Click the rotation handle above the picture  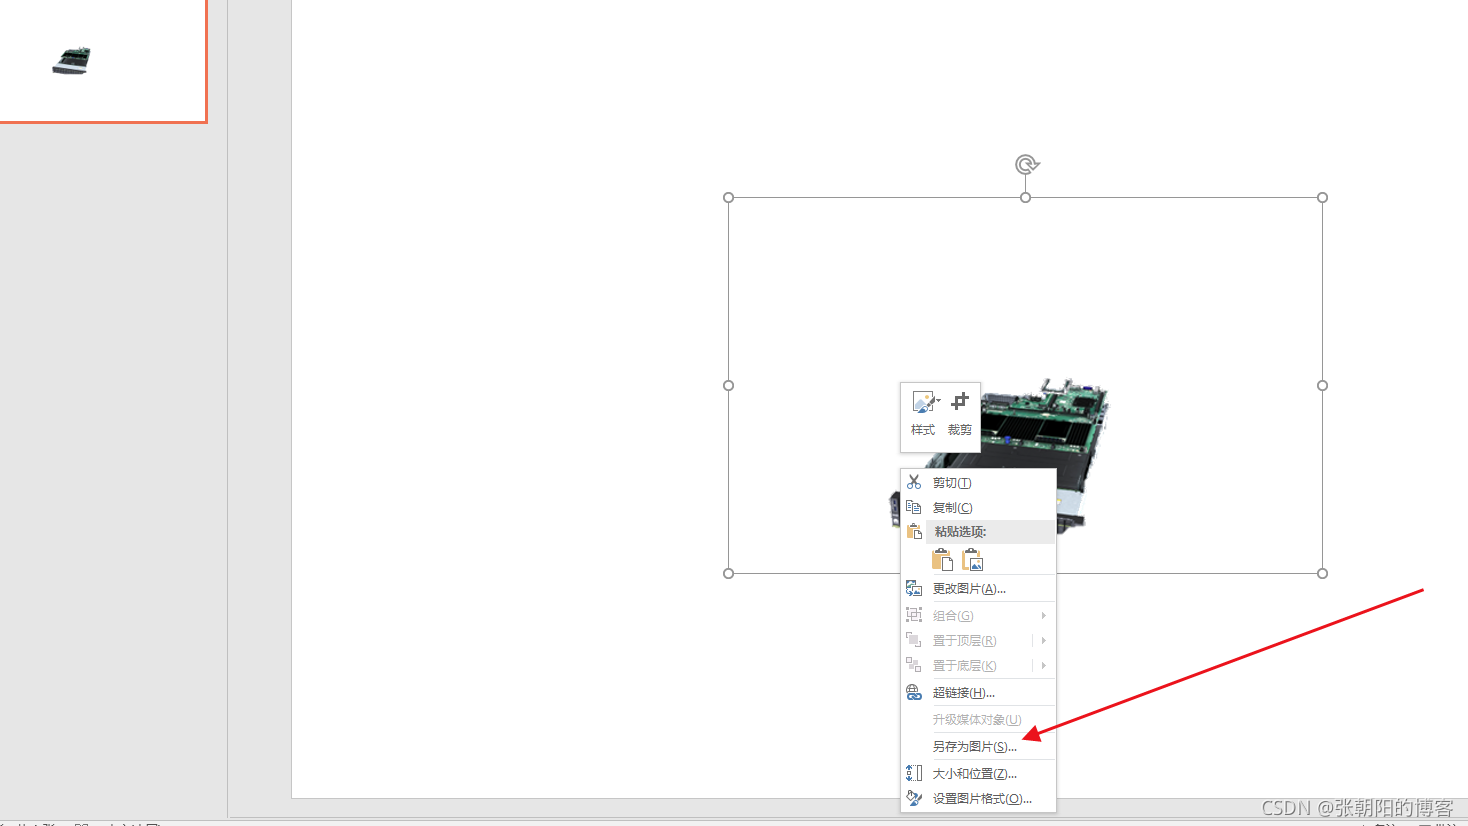point(1026,164)
